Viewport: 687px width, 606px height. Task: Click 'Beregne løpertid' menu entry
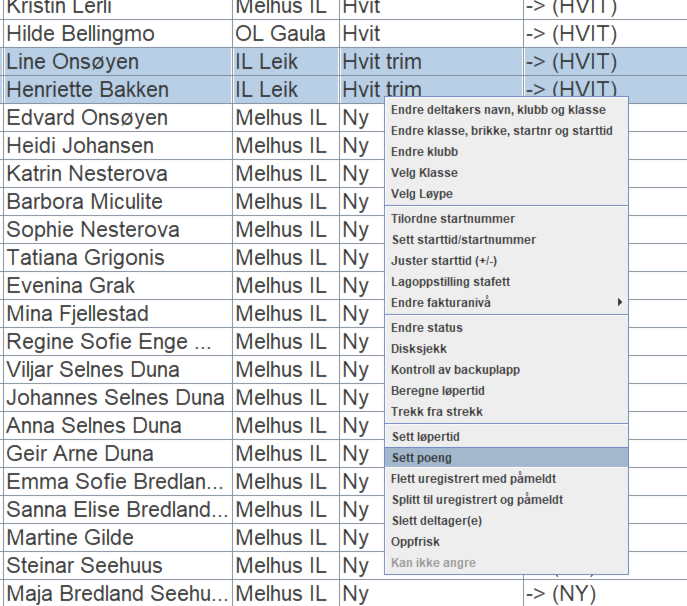436,391
